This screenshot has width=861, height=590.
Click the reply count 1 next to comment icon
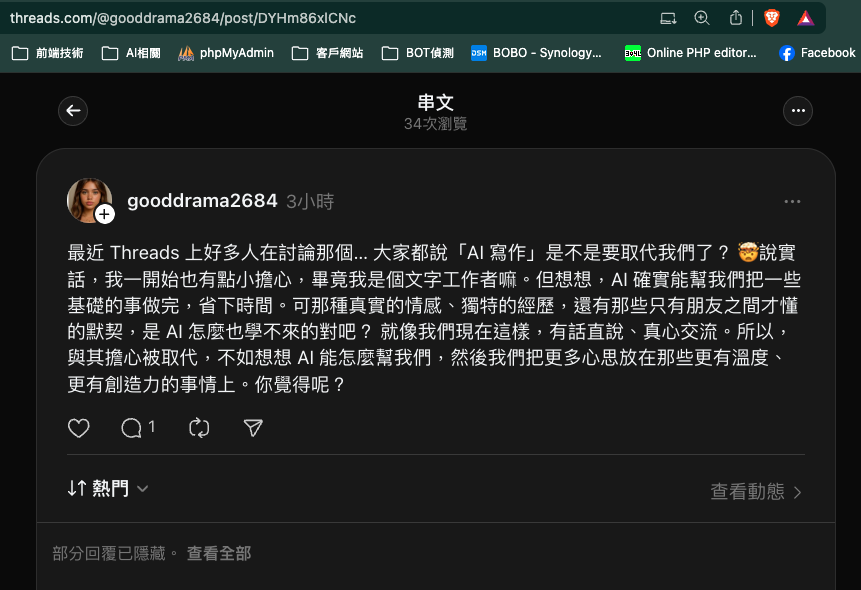(x=152, y=427)
